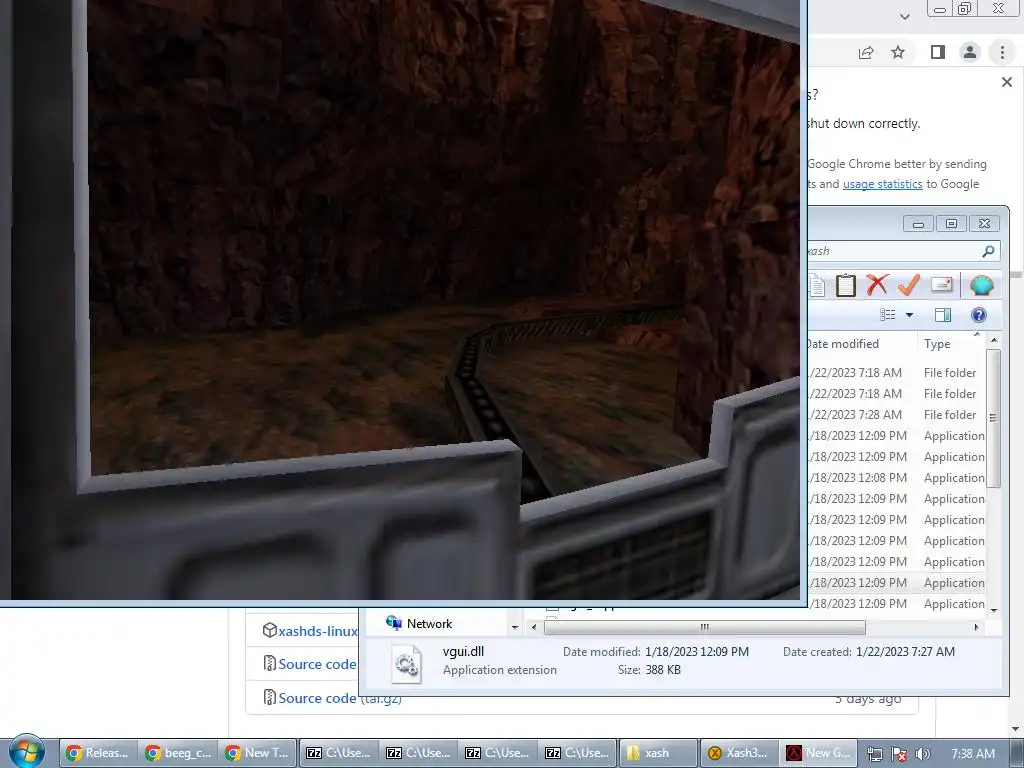Image resolution: width=1024 pixels, height=768 pixels.
Task: Click the Paste clipboard toolbar icon
Action: click(x=846, y=285)
